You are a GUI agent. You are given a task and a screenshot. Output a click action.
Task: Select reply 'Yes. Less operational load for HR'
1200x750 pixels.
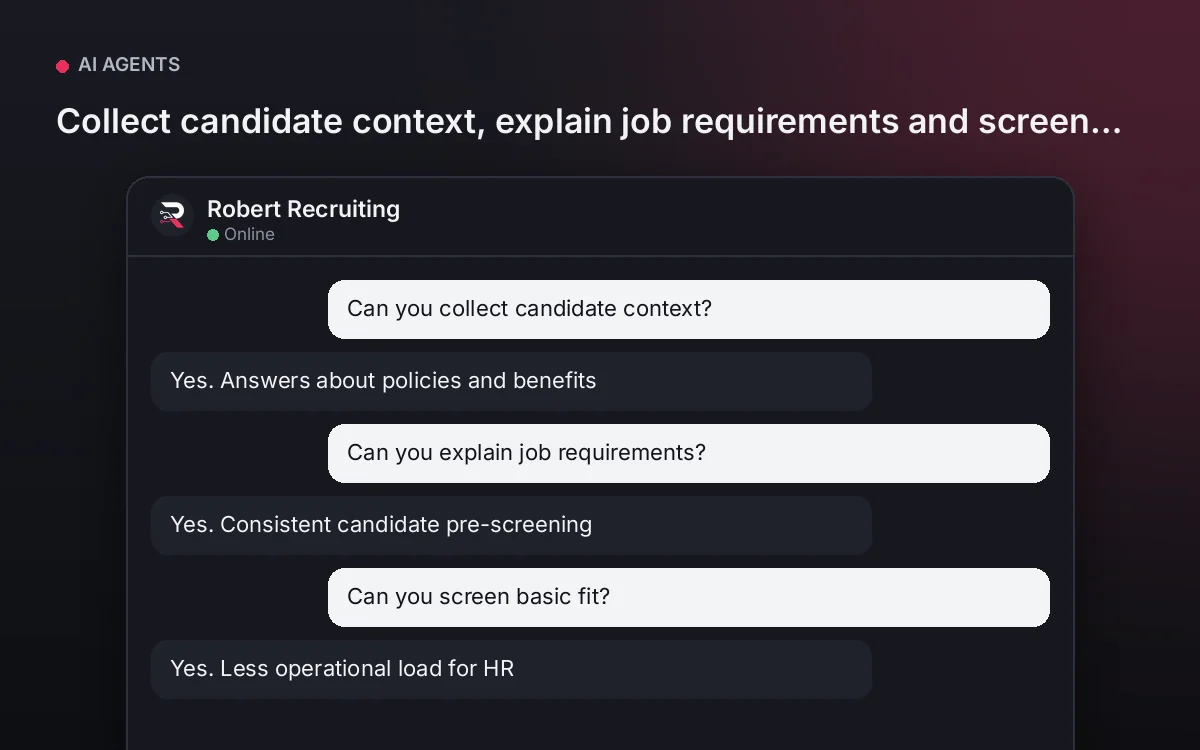tap(511, 669)
